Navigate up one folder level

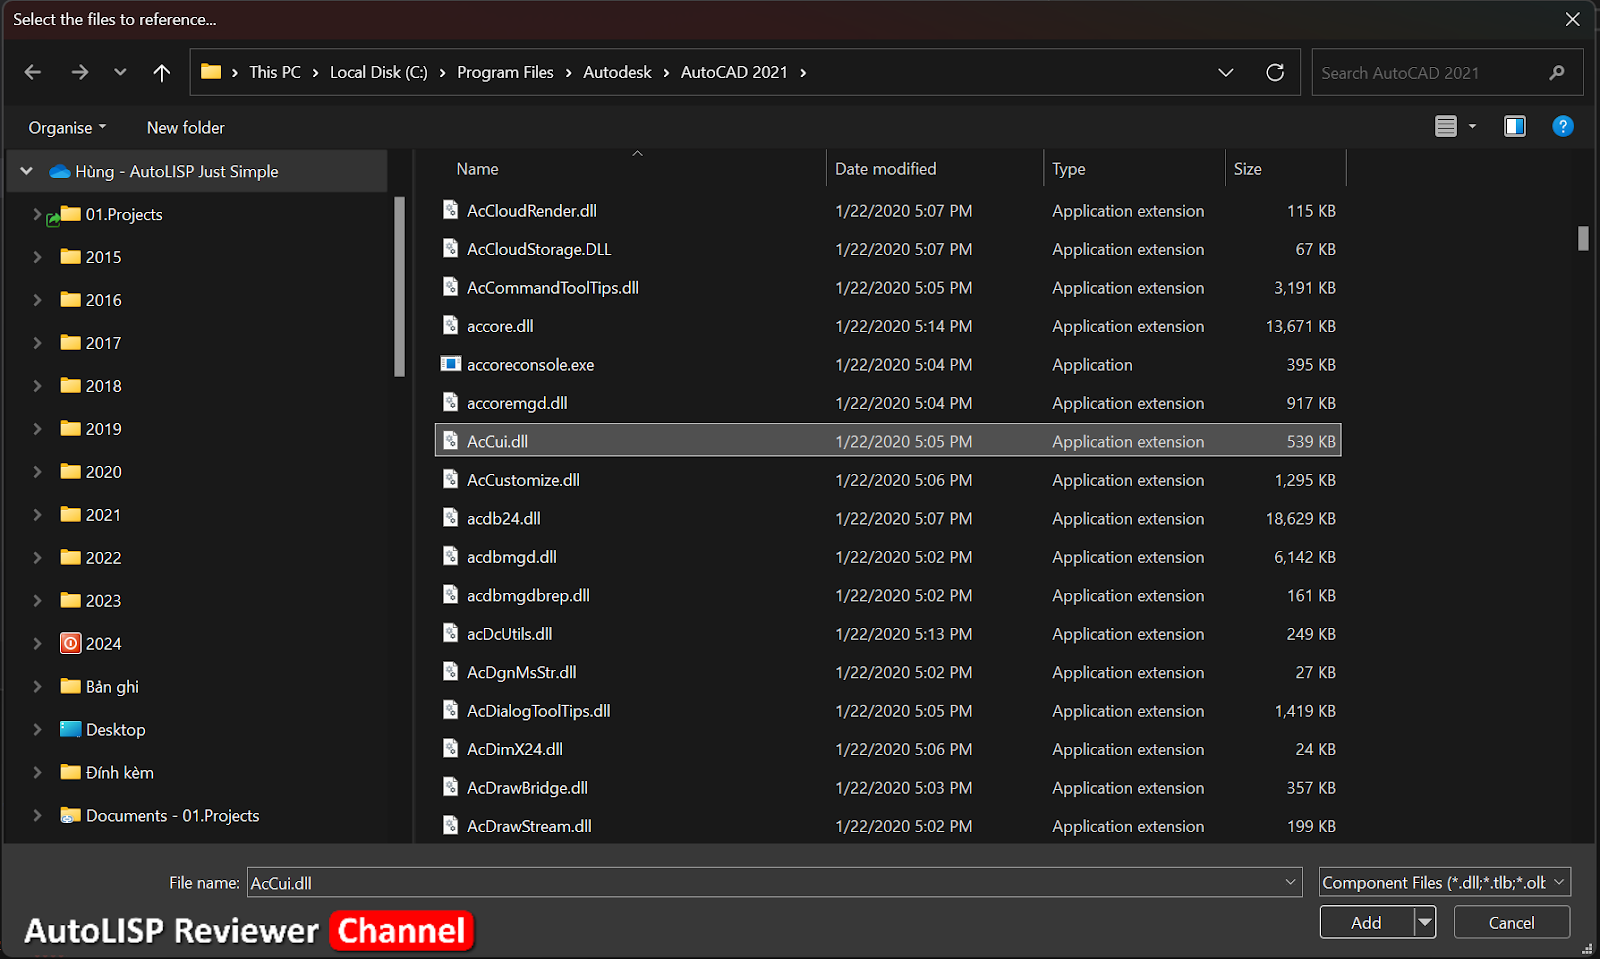point(162,72)
